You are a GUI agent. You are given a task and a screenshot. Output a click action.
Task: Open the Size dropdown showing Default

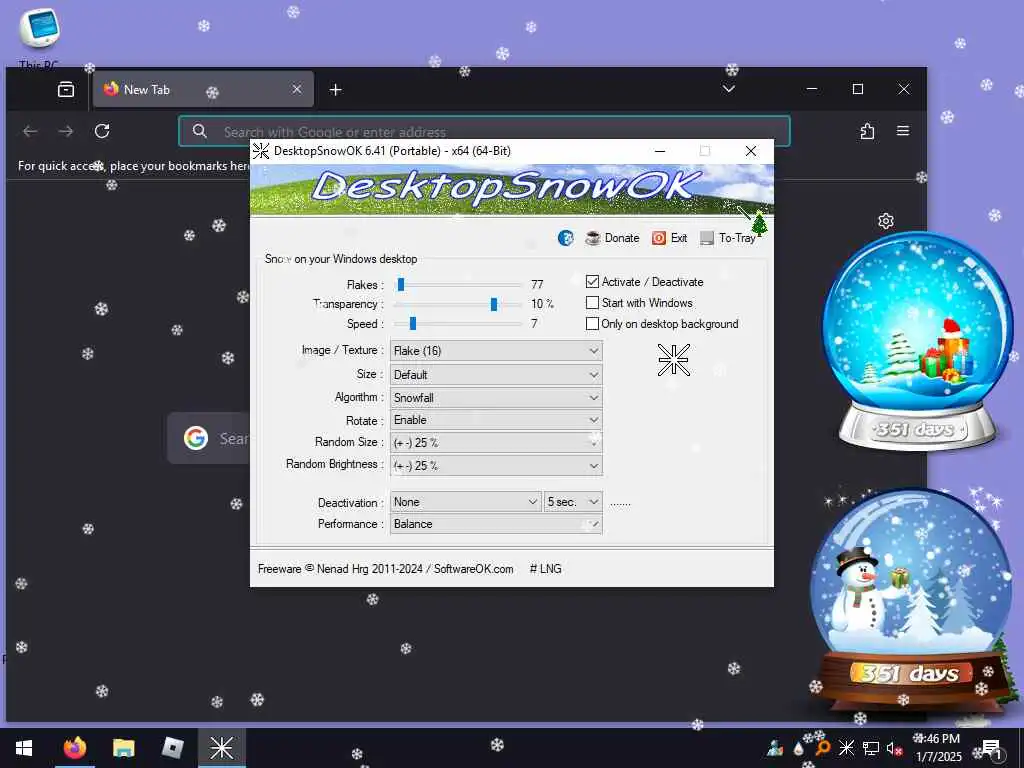click(496, 375)
